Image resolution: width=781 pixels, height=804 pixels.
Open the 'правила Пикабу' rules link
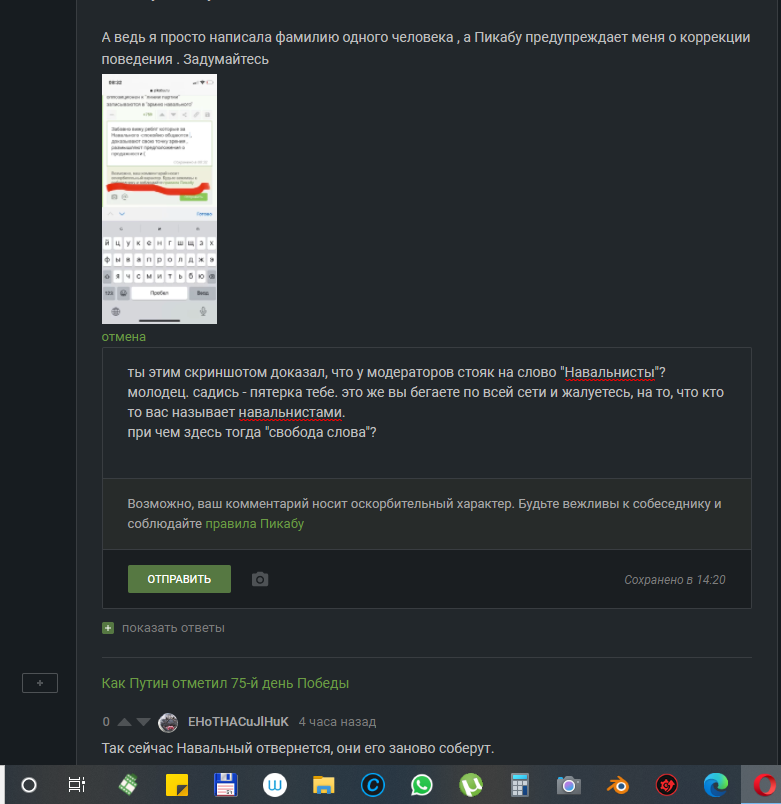254,524
